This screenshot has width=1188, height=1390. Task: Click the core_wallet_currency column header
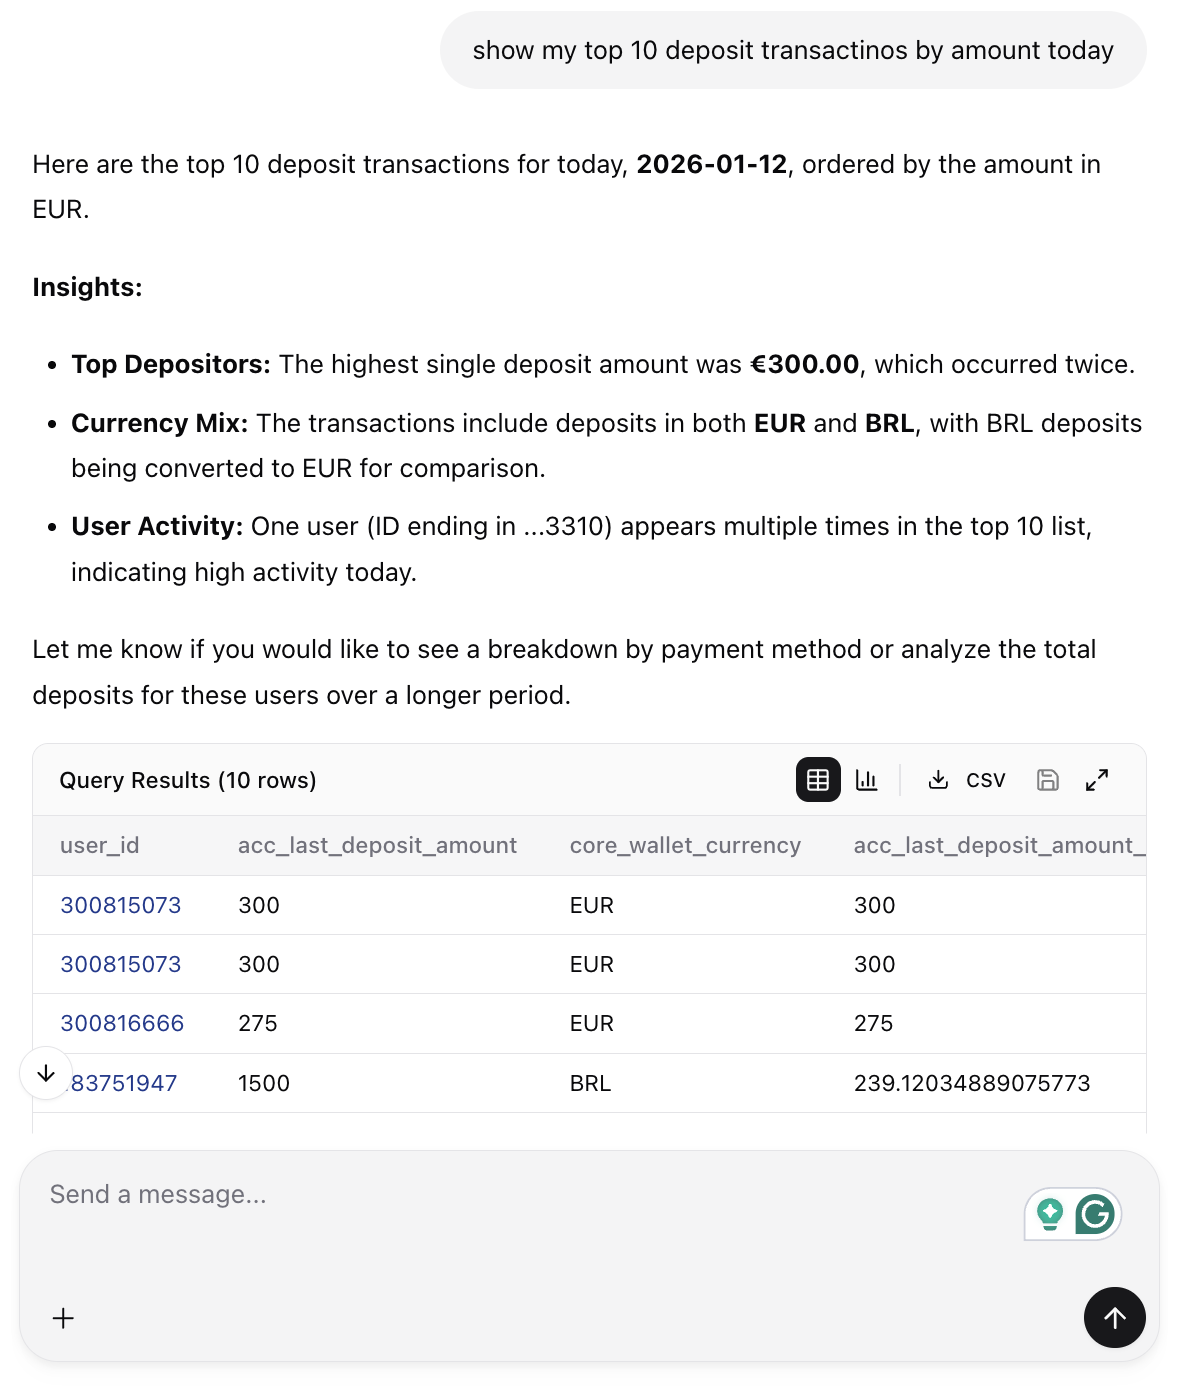(685, 845)
